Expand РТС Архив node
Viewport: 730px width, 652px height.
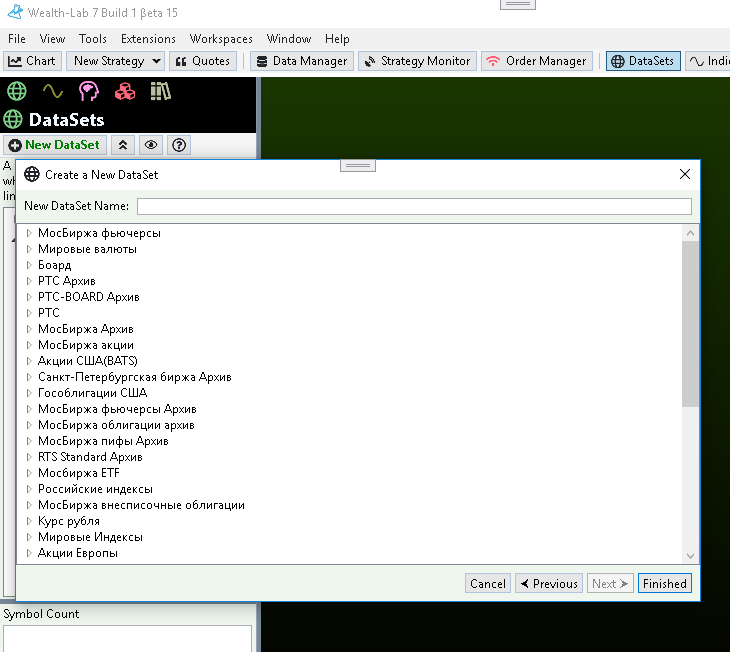[x=29, y=281]
